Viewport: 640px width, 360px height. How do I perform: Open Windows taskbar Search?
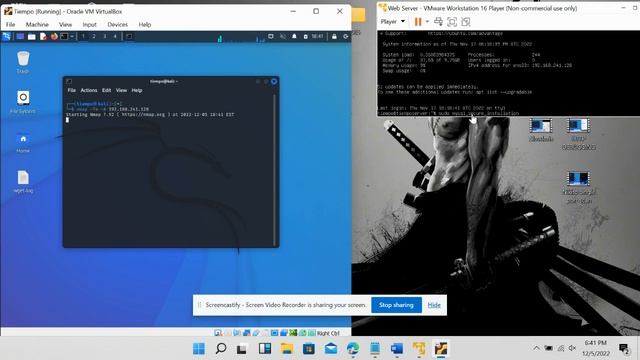(x=221, y=349)
